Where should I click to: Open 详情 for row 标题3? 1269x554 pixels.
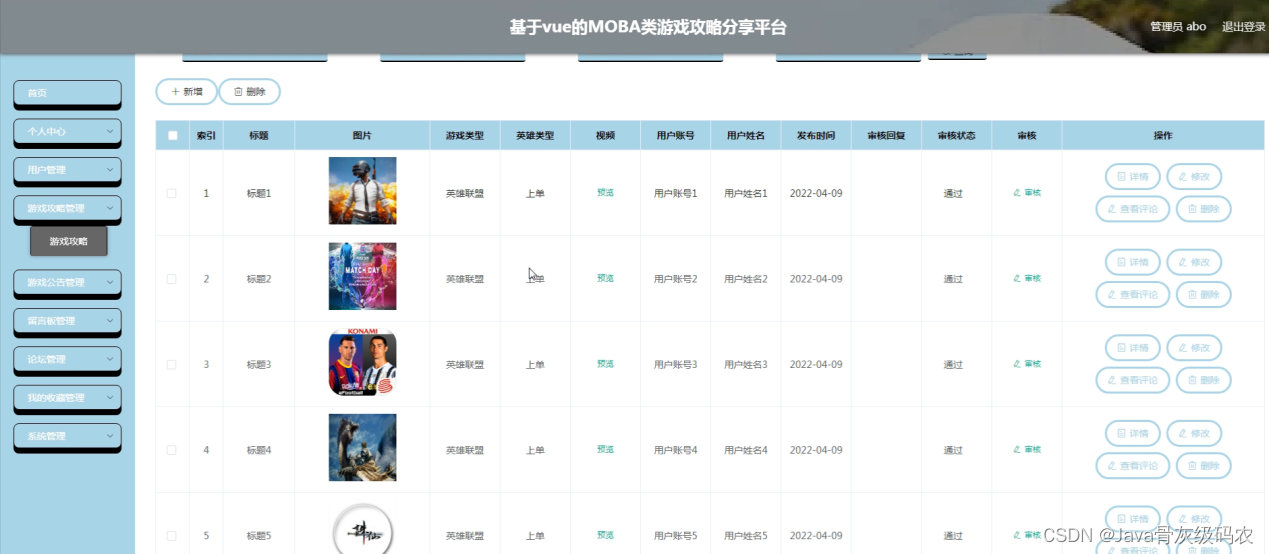[1132, 348]
